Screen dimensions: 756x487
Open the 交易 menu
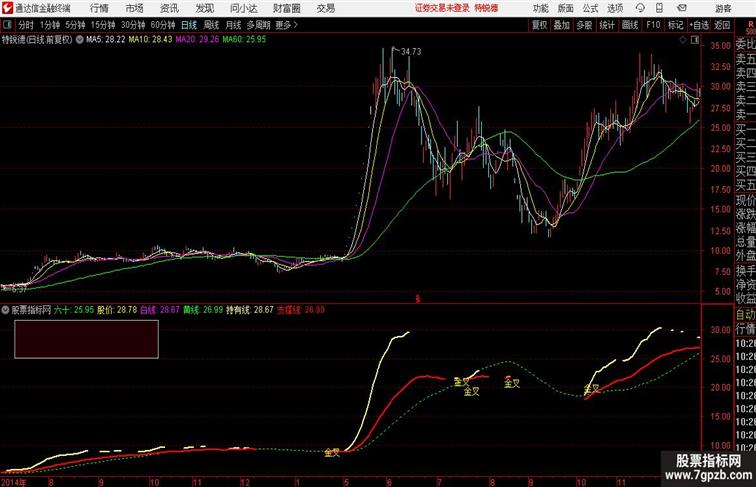coord(325,8)
